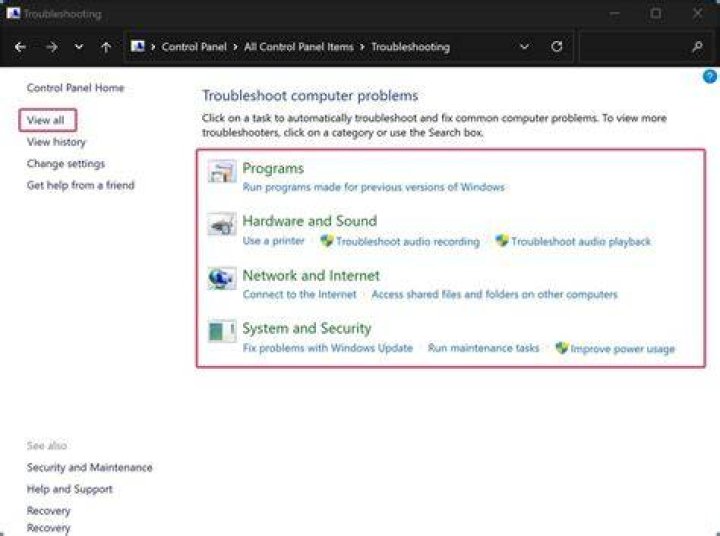Click shield icon beside Improve power usage
Viewport: 720px width, 536px height.
pos(562,348)
